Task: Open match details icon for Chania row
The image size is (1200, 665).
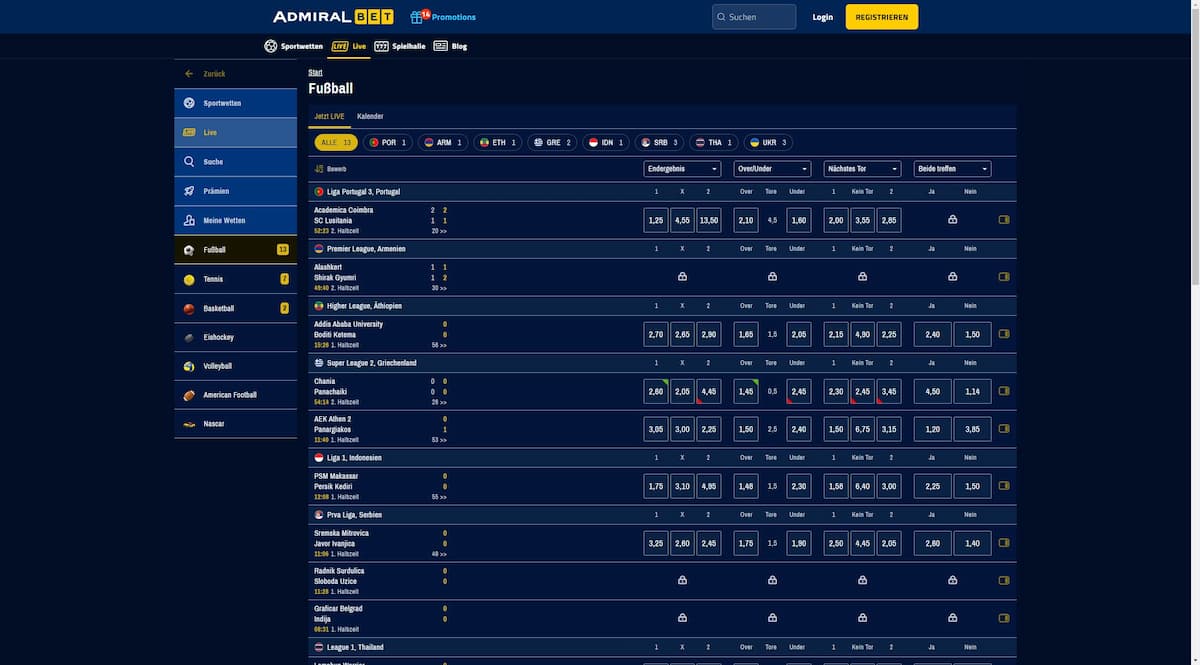Action: (x=1004, y=391)
